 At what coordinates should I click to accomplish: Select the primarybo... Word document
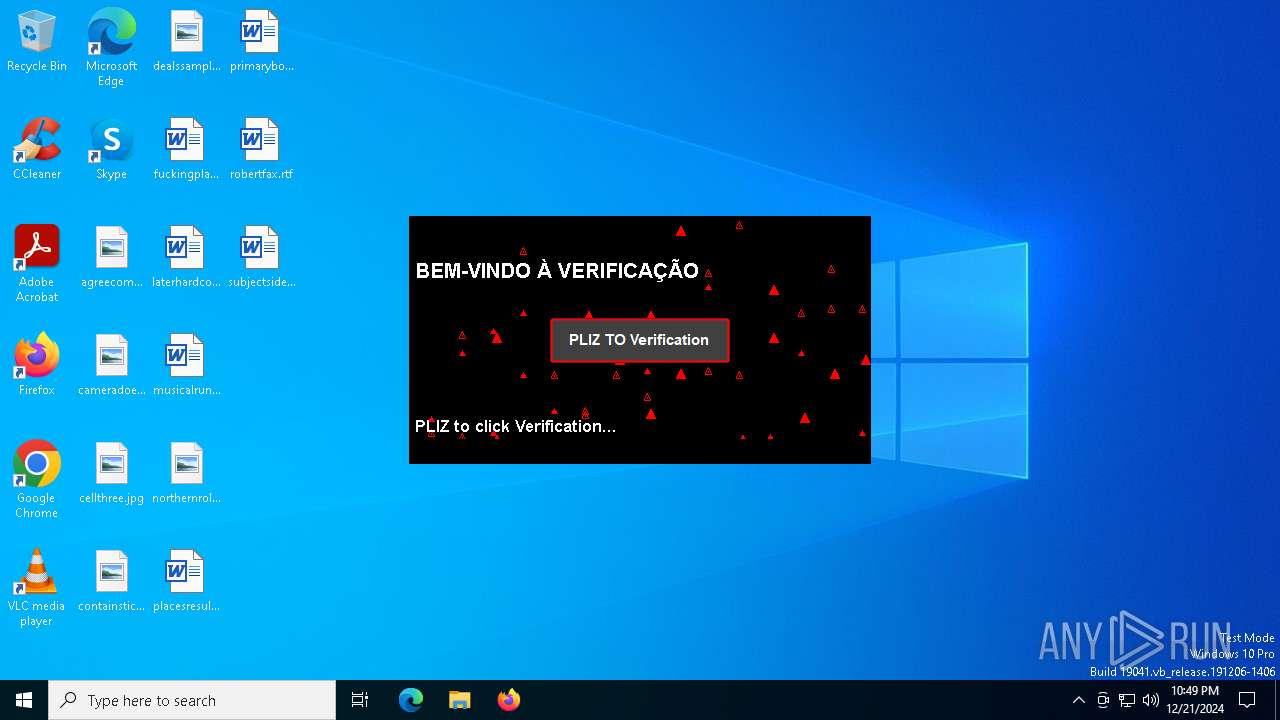(x=261, y=42)
